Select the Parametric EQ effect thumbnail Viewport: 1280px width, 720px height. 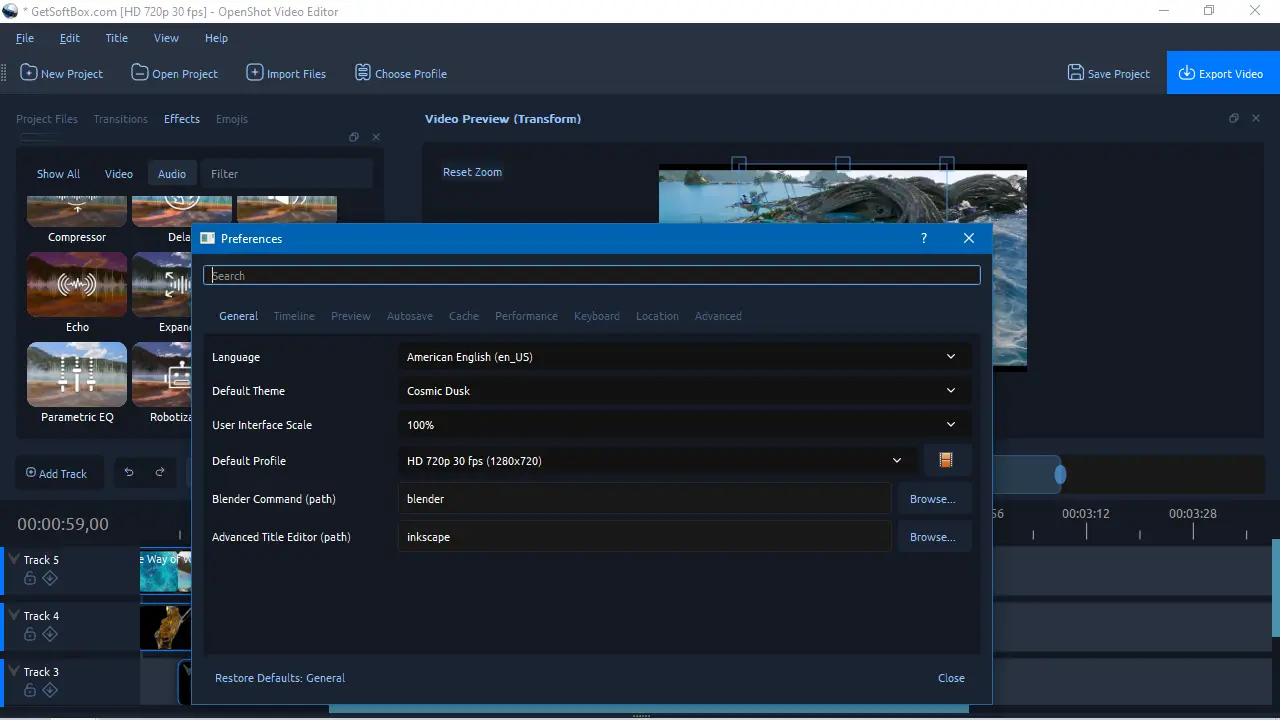pos(77,374)
